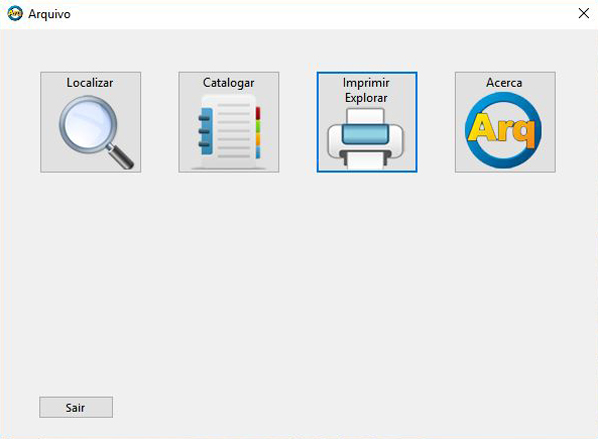The image size is (598, 439).
Task: Click the Sair button to exit
Action: 76,407
